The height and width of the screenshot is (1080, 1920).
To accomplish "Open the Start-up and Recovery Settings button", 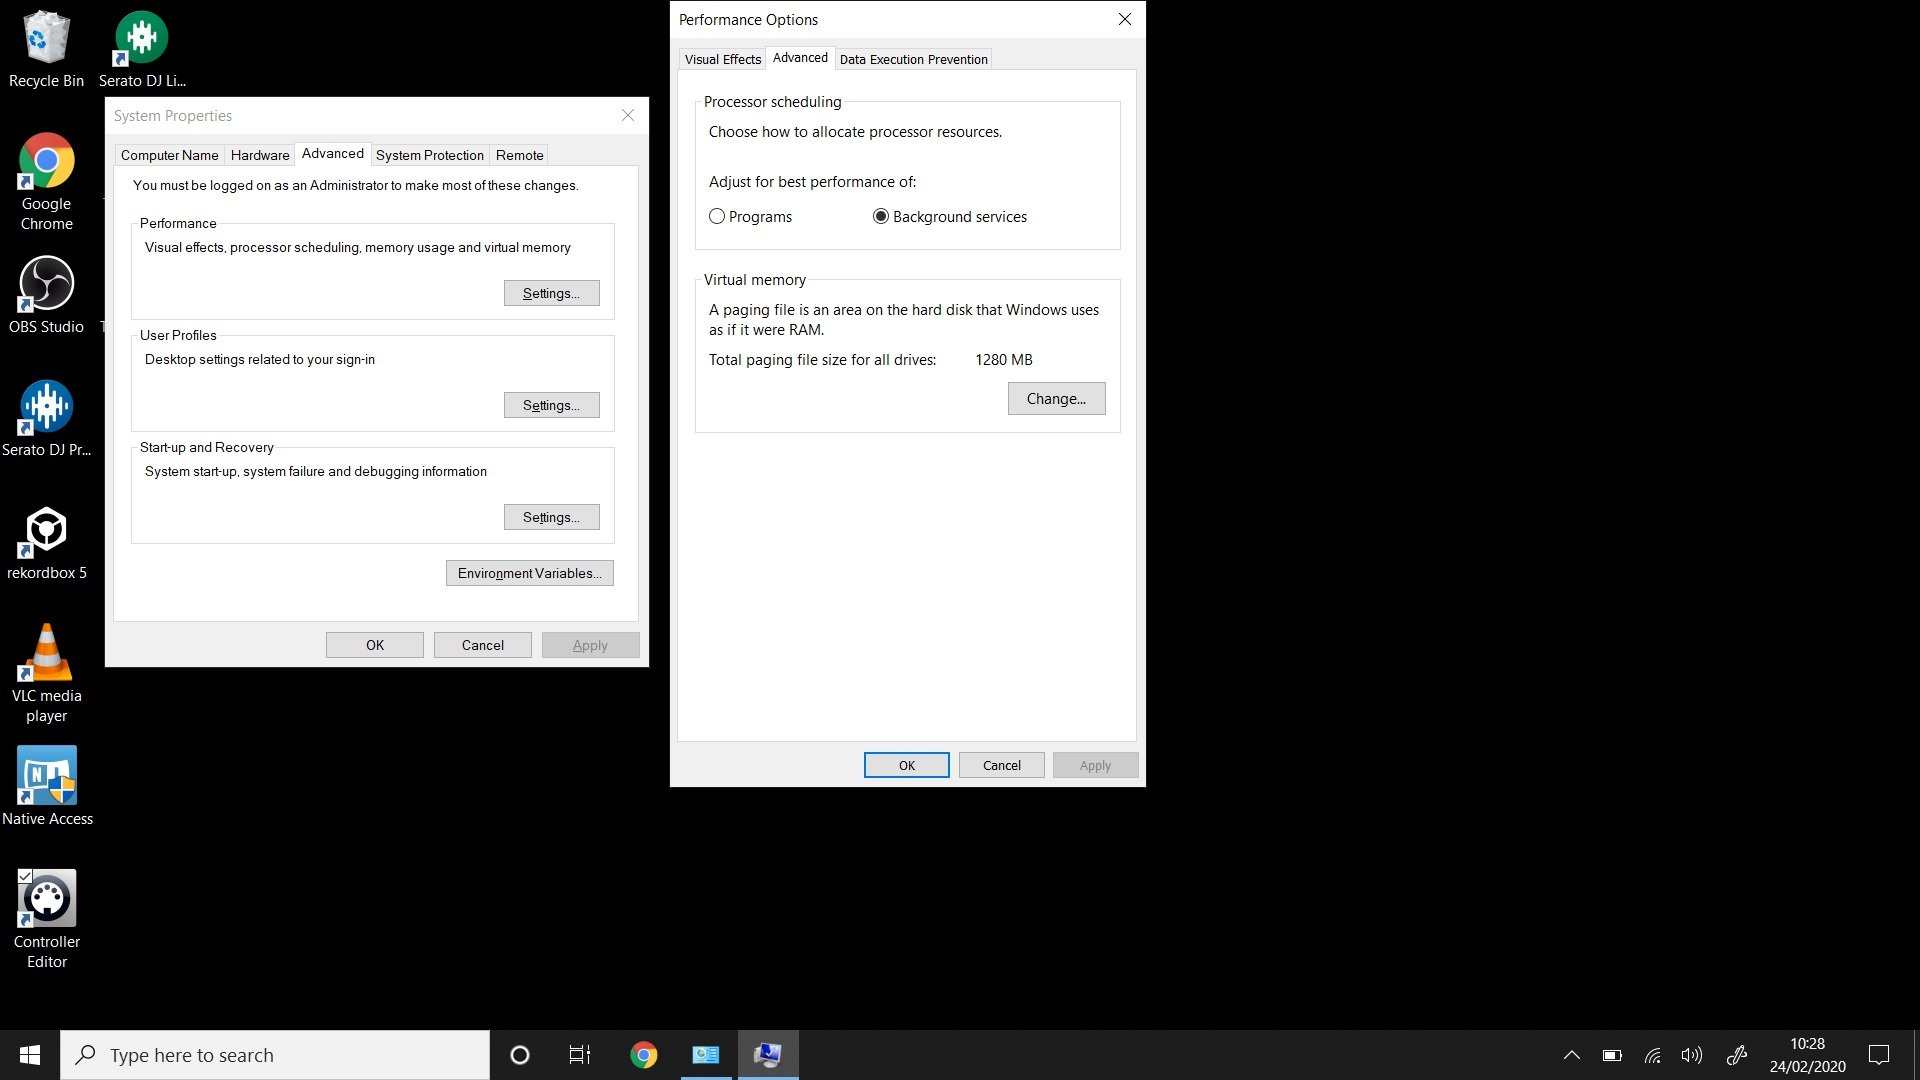I will 551,517.
